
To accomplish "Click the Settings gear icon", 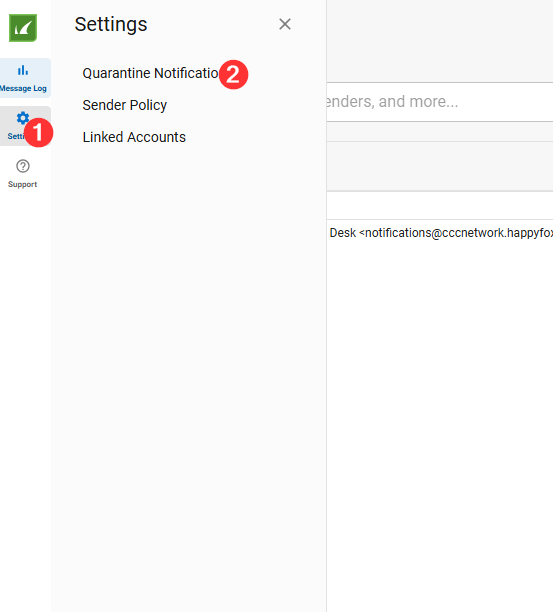I will [x=23, y=117].
